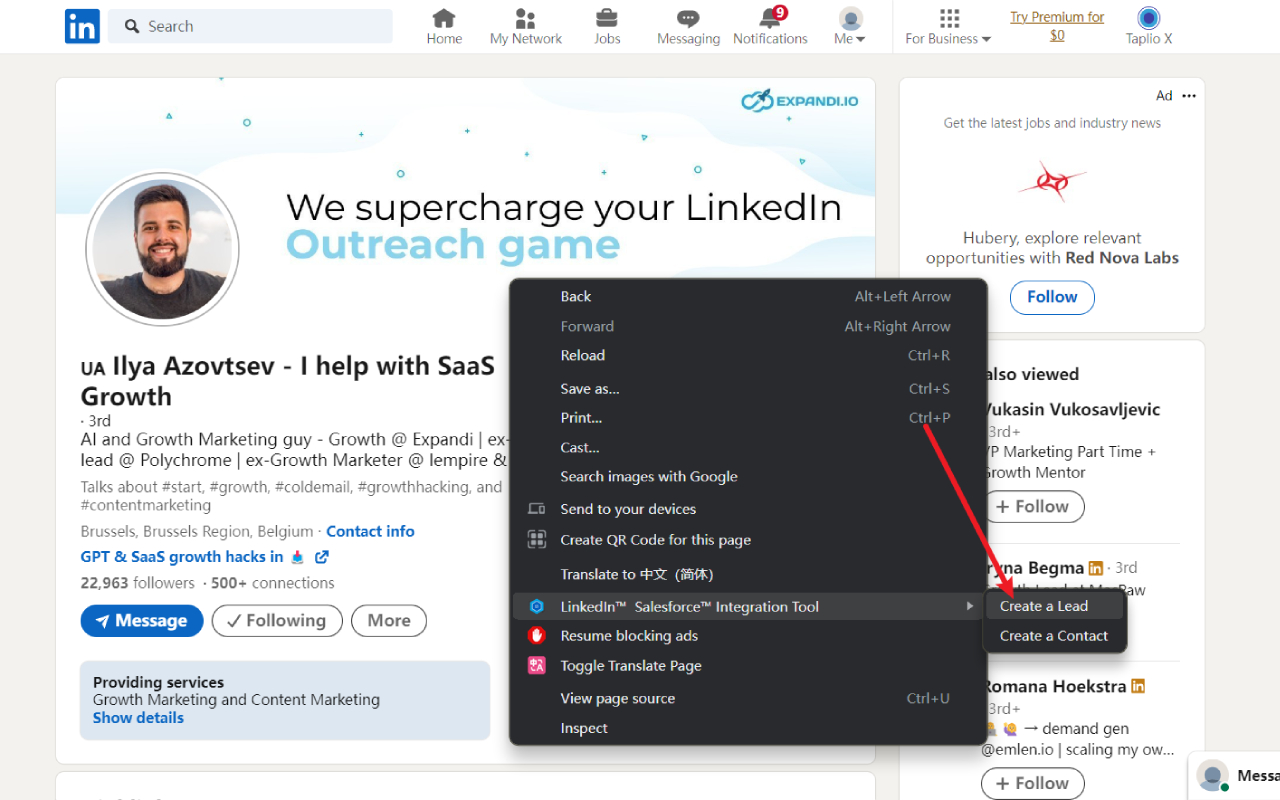Open the Messaging icon
The width and height of the screenshot is (1280, 800).
click(x=688, y=18)
